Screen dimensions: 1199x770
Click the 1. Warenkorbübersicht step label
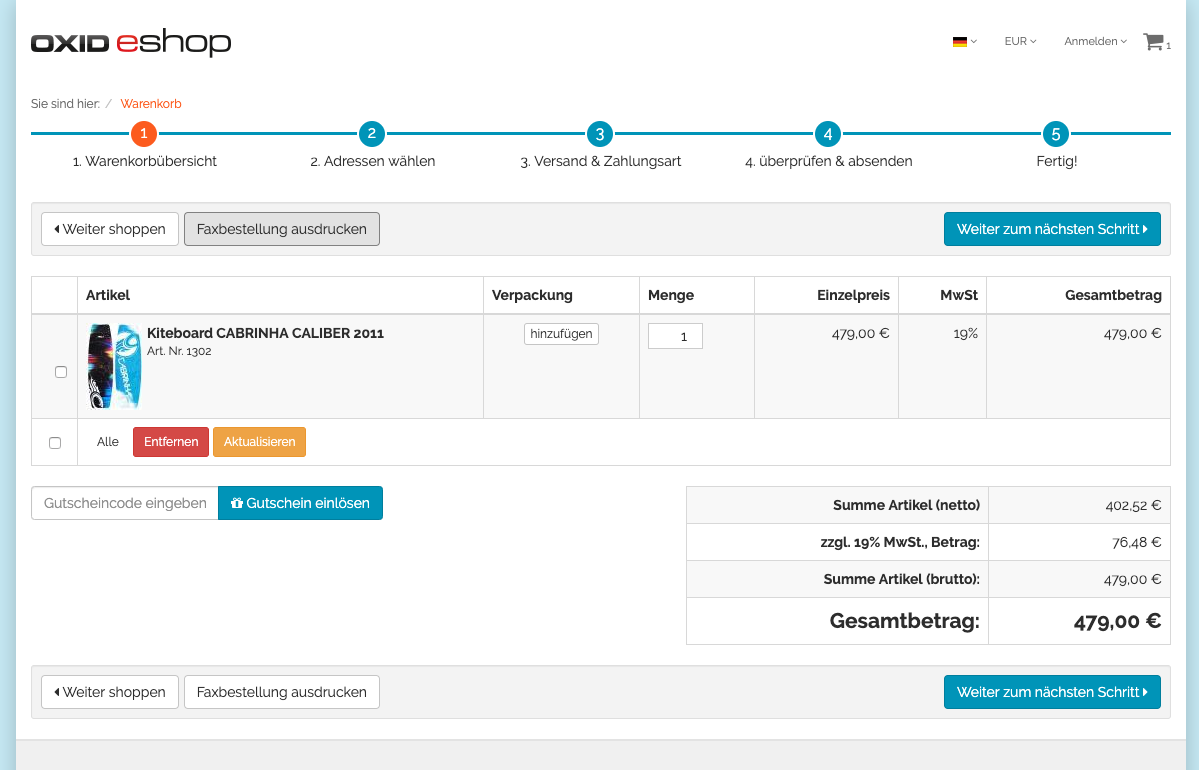[x=145, y=161]
